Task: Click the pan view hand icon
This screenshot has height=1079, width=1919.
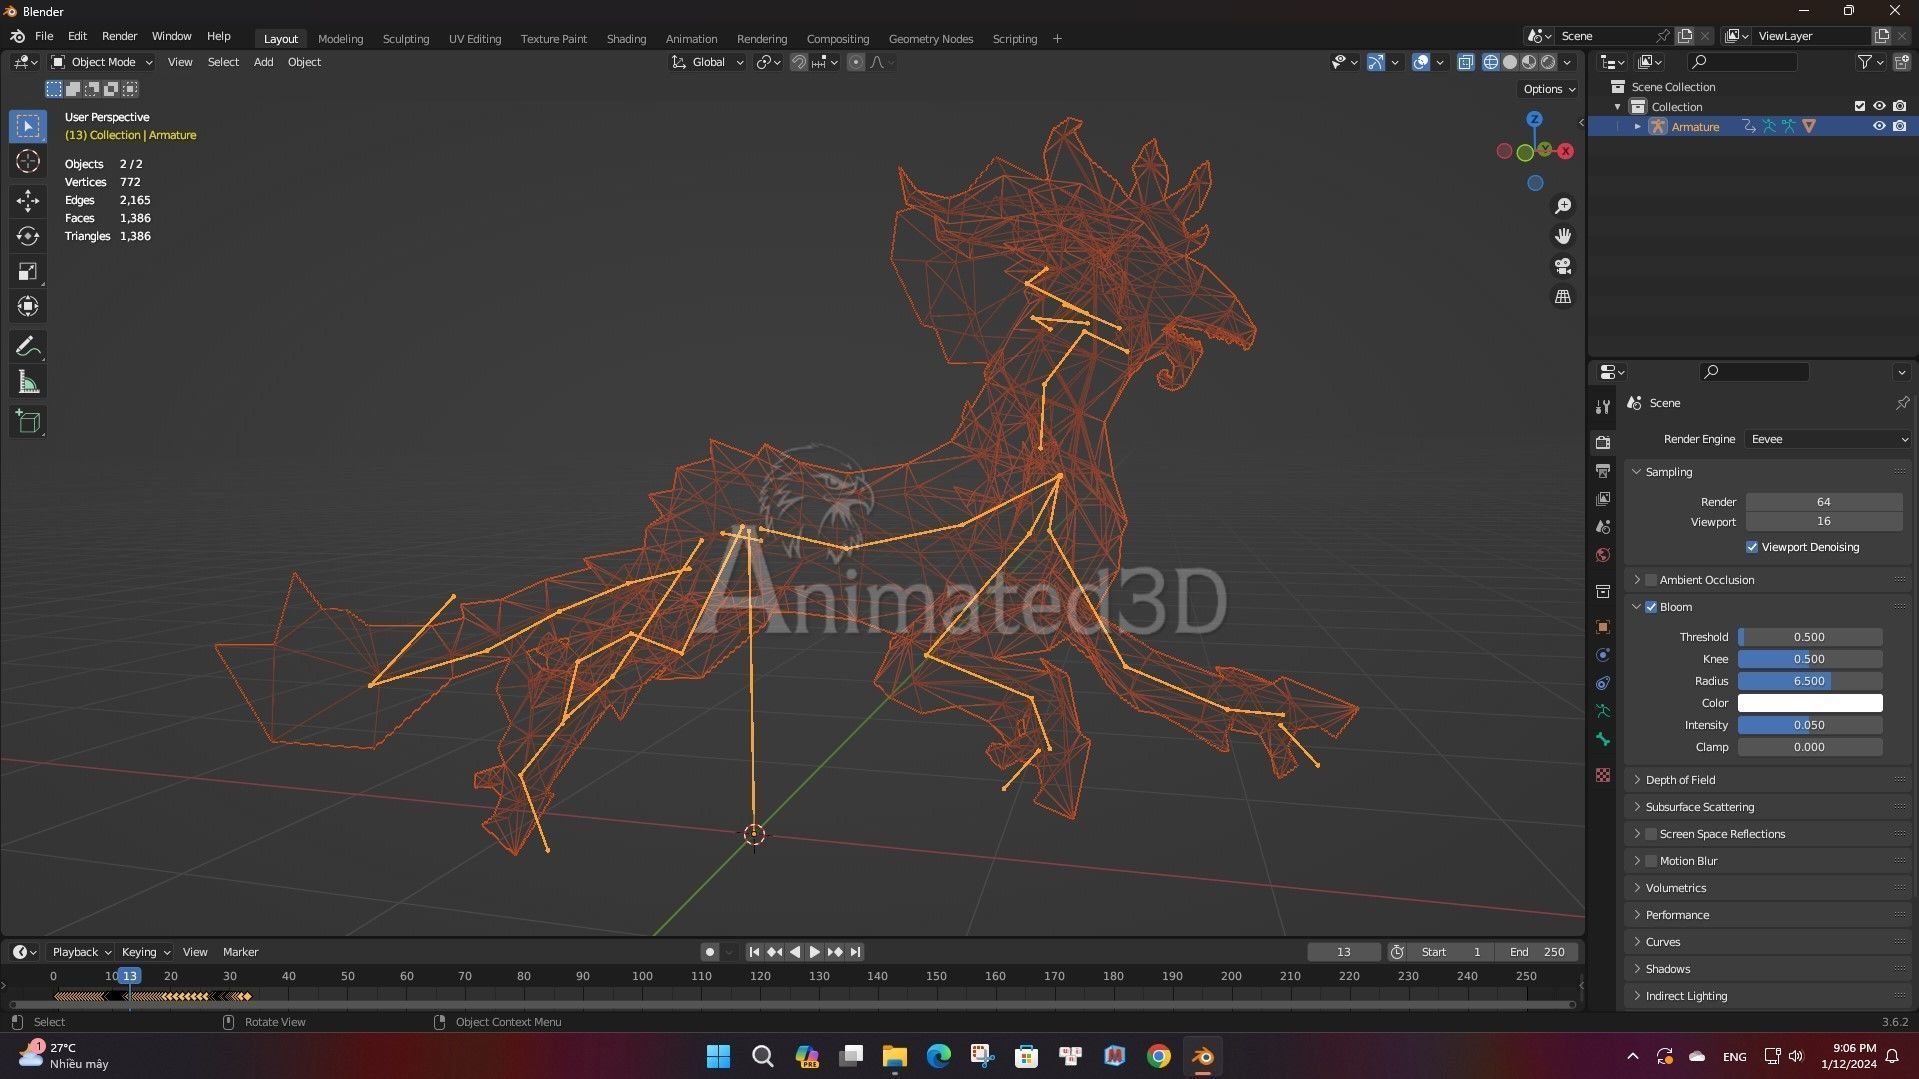Action: click(1563, 236)
